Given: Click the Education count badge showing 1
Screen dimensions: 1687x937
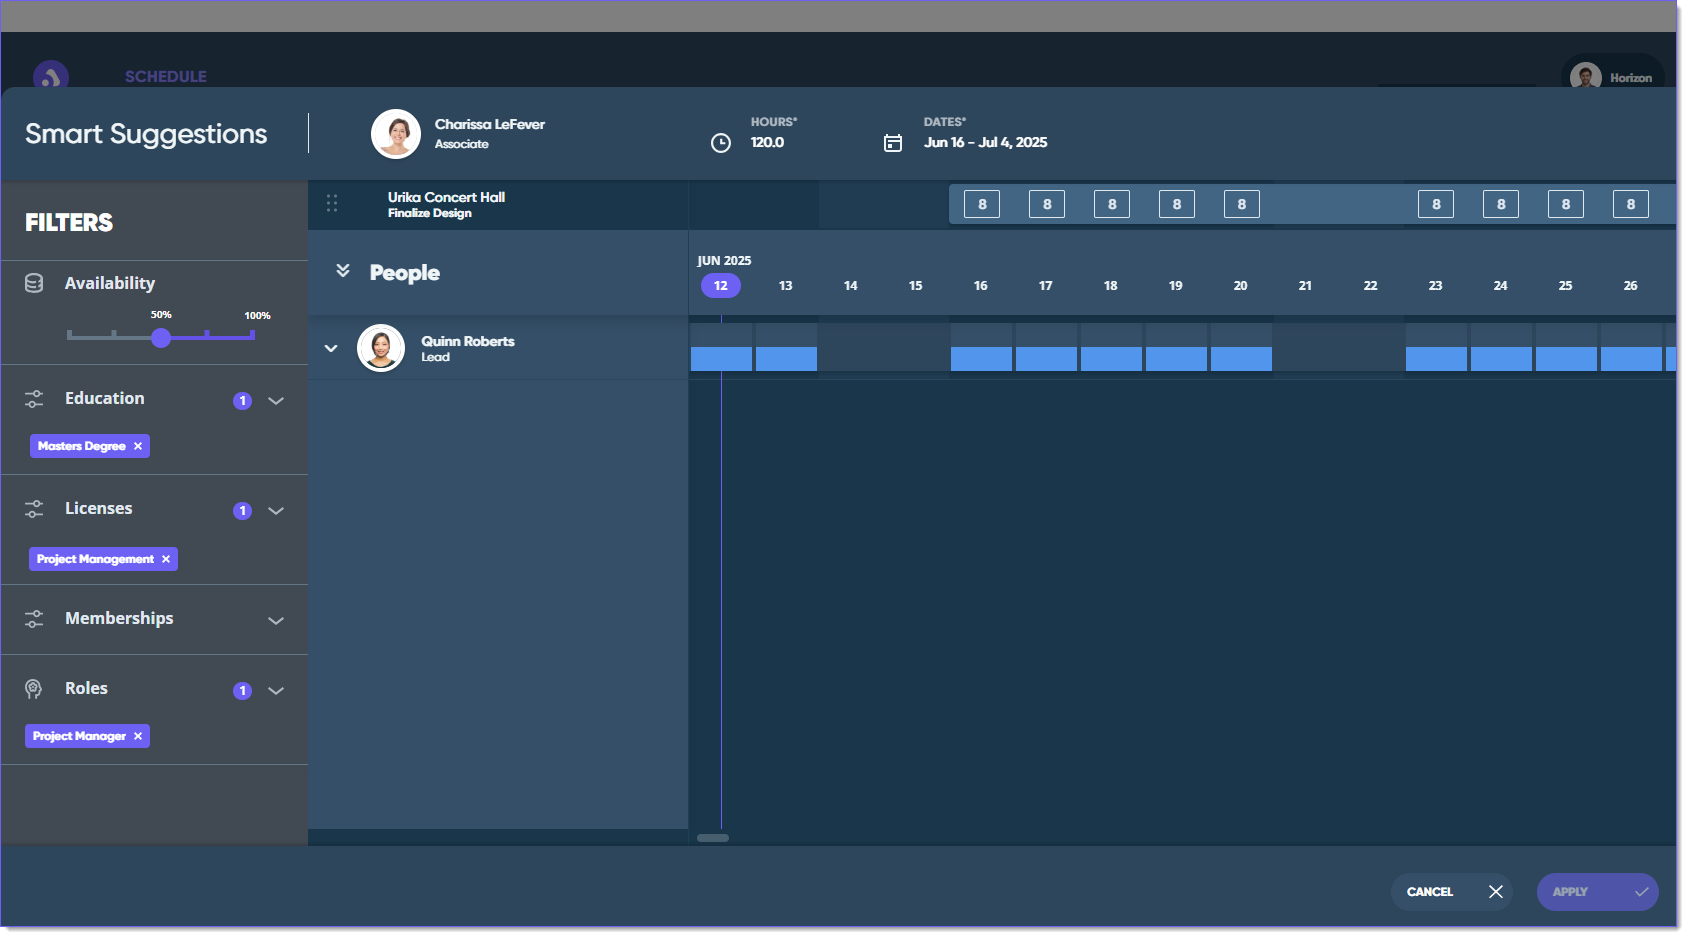Looking at the screenshot, I should pos(242,401).
